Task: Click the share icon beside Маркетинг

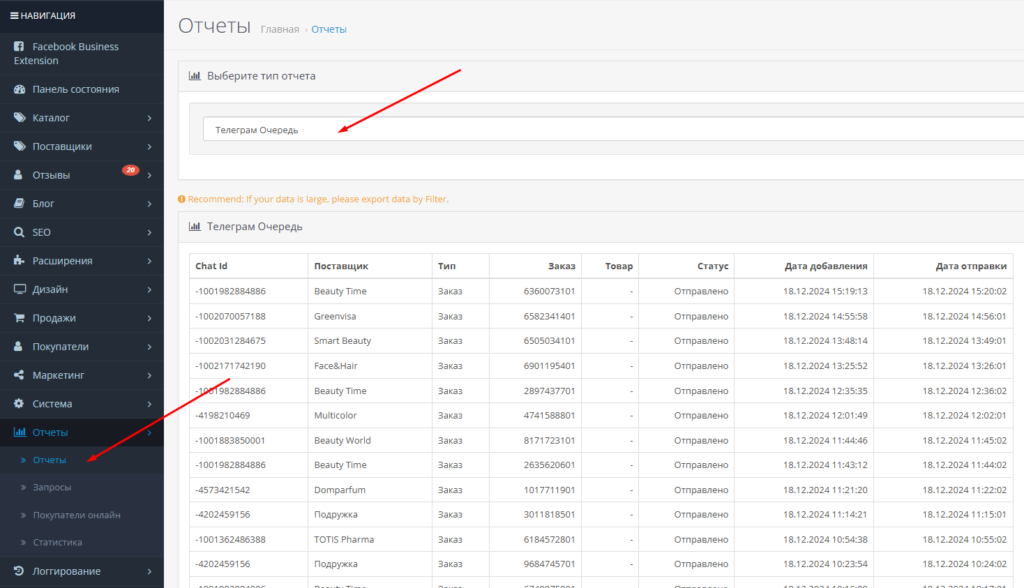Action: [20, 376]
